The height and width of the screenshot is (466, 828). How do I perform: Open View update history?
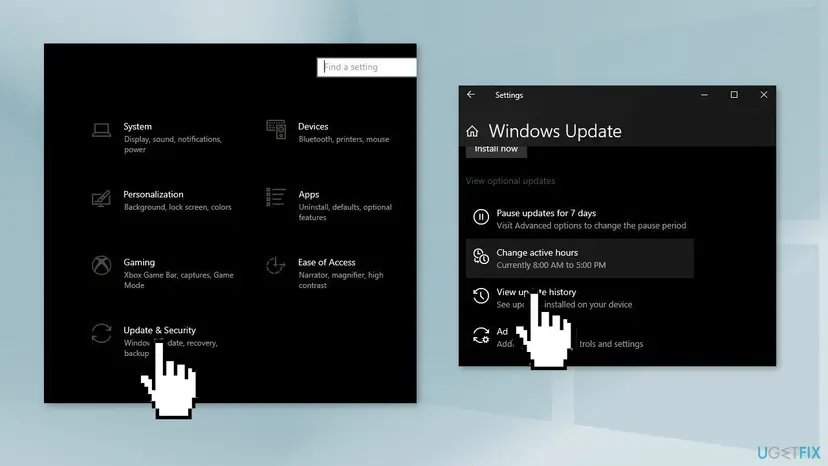click(x=580, y=298)
